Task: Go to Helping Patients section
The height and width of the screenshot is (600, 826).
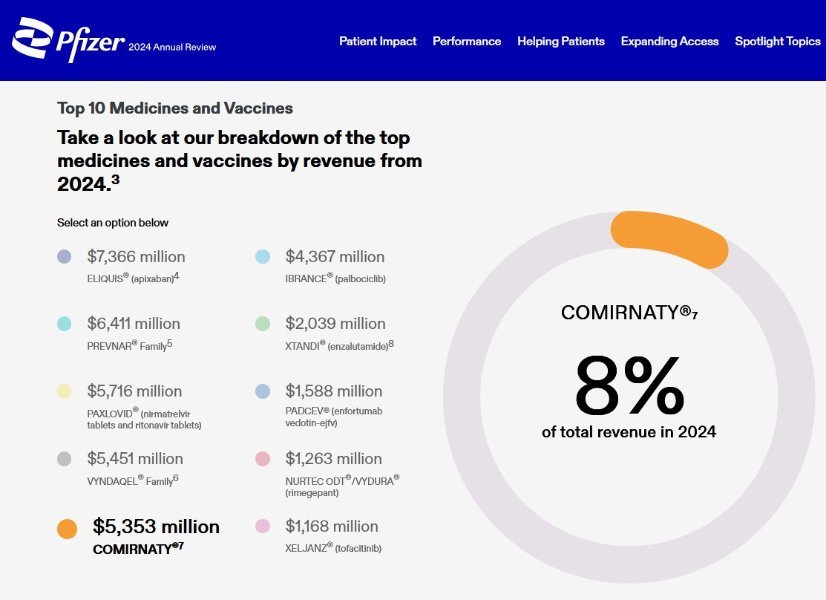Action: coord(561,41)
